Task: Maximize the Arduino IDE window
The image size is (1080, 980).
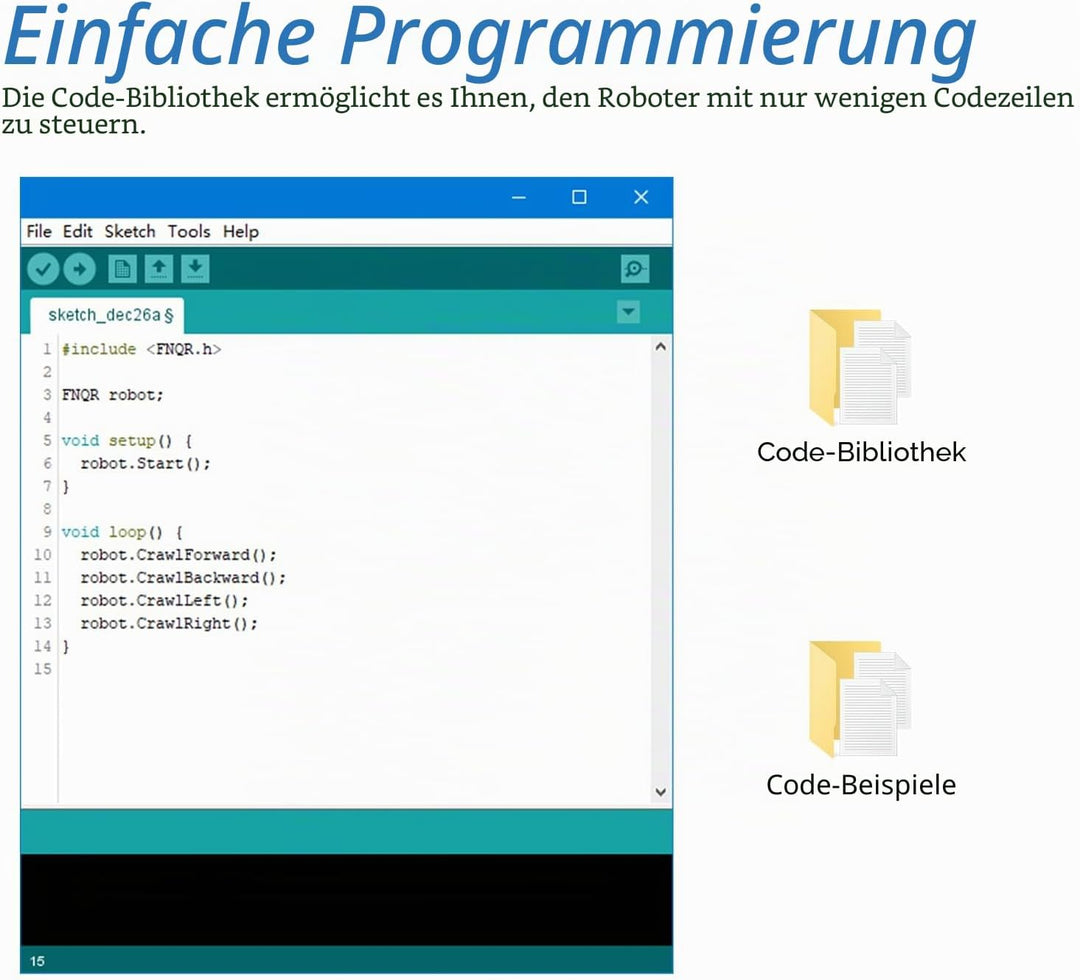Action: point(579,198)
